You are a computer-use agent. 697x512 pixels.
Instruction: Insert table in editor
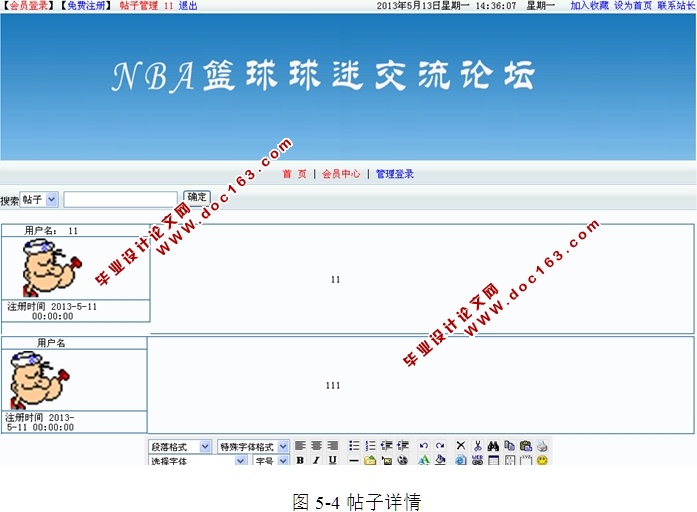tap(493, 460)
